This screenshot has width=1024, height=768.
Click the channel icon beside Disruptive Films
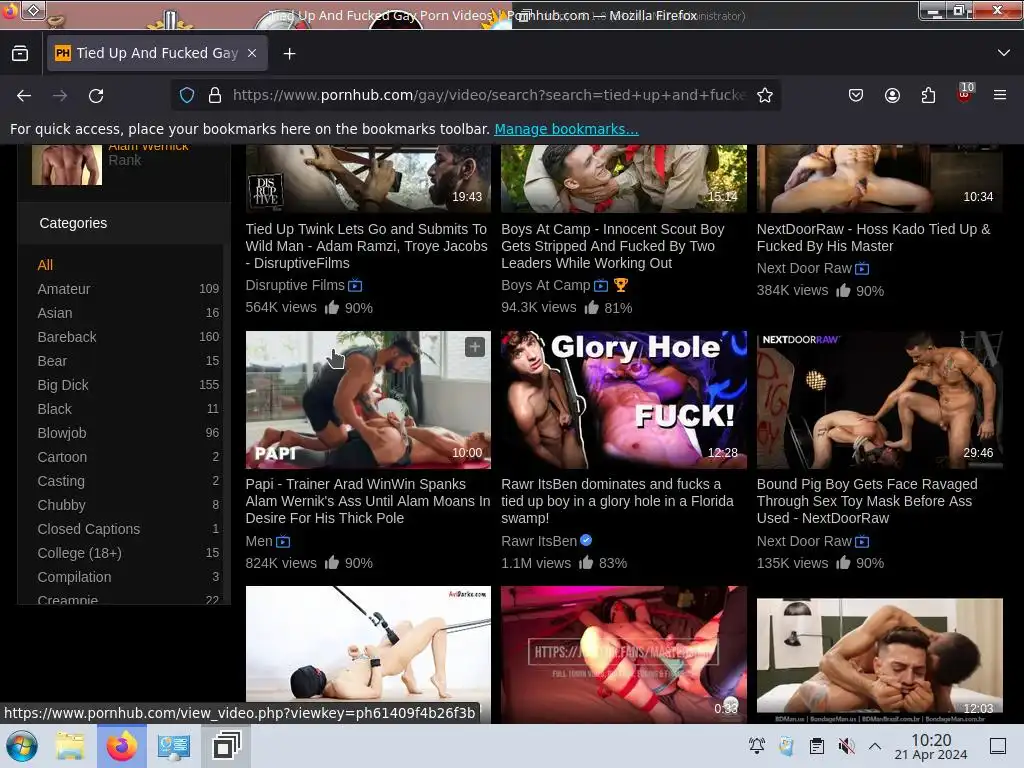click(355, 285)
